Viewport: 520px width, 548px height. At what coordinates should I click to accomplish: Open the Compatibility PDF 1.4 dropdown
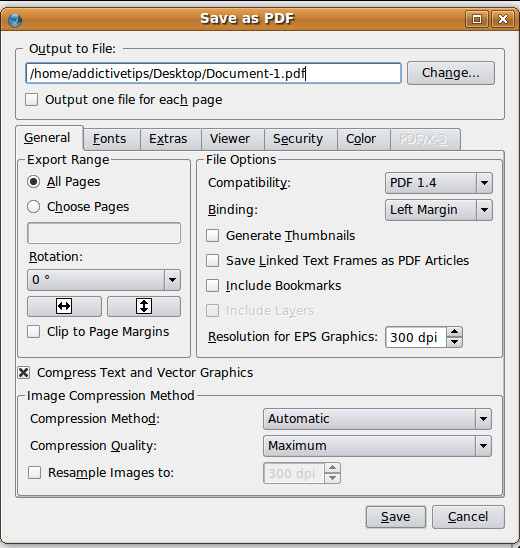point(439,183)
